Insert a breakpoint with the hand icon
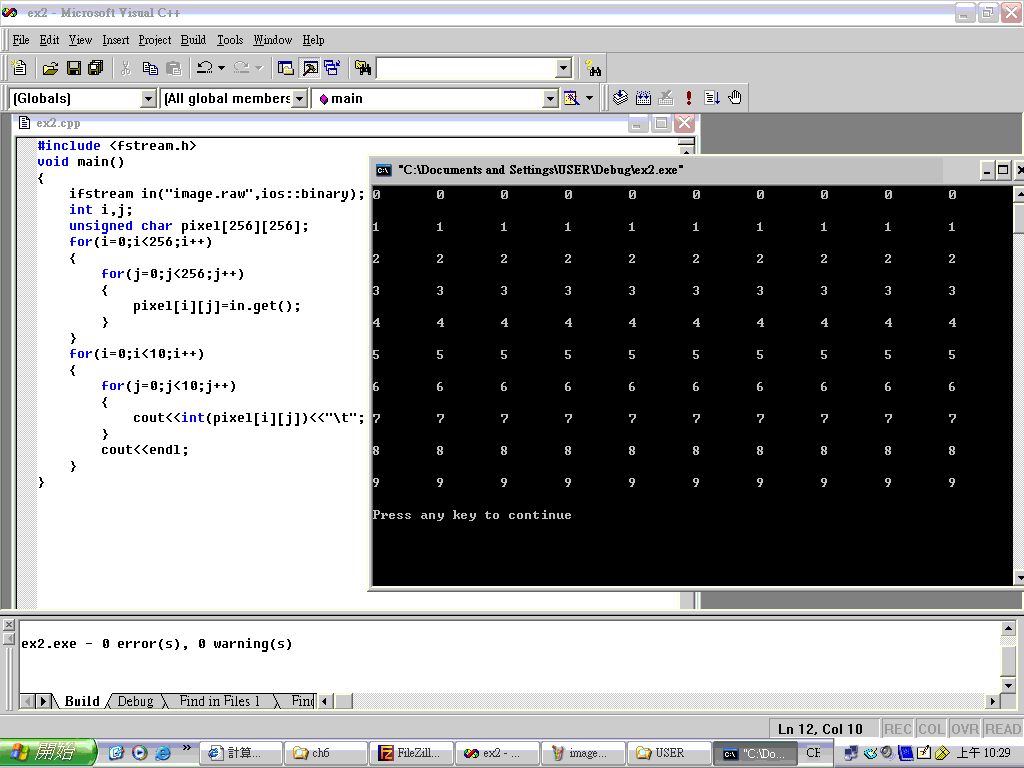 click(x=735, y=98)
